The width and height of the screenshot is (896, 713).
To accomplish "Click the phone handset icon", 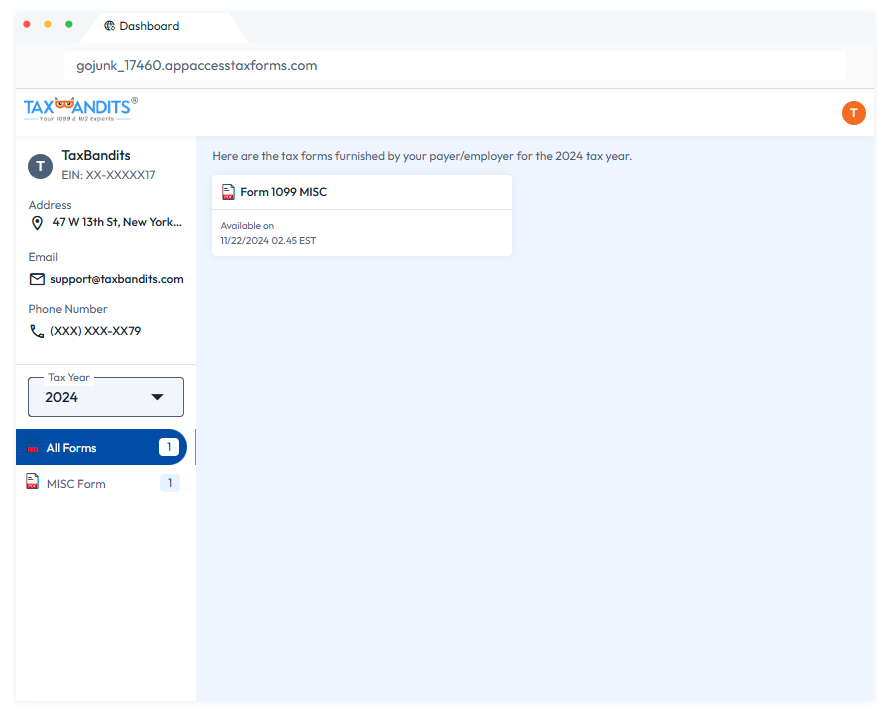I will (x=38, y=331).
